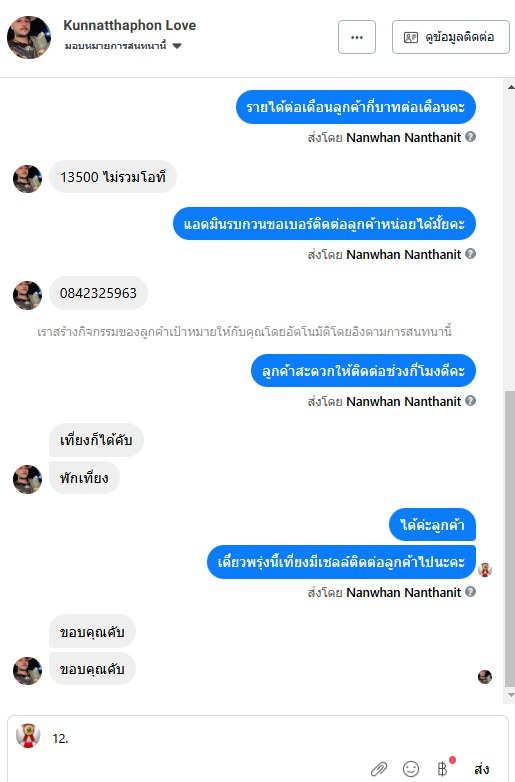Click contact card icon in ดูข้อมูลติดต่อ button
Image resolution: width=515 pixels, height=782 pixels.
tap(411, 37)
